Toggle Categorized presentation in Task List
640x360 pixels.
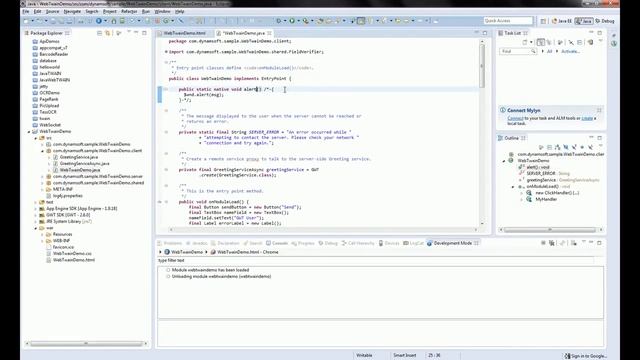pos(541,42)
